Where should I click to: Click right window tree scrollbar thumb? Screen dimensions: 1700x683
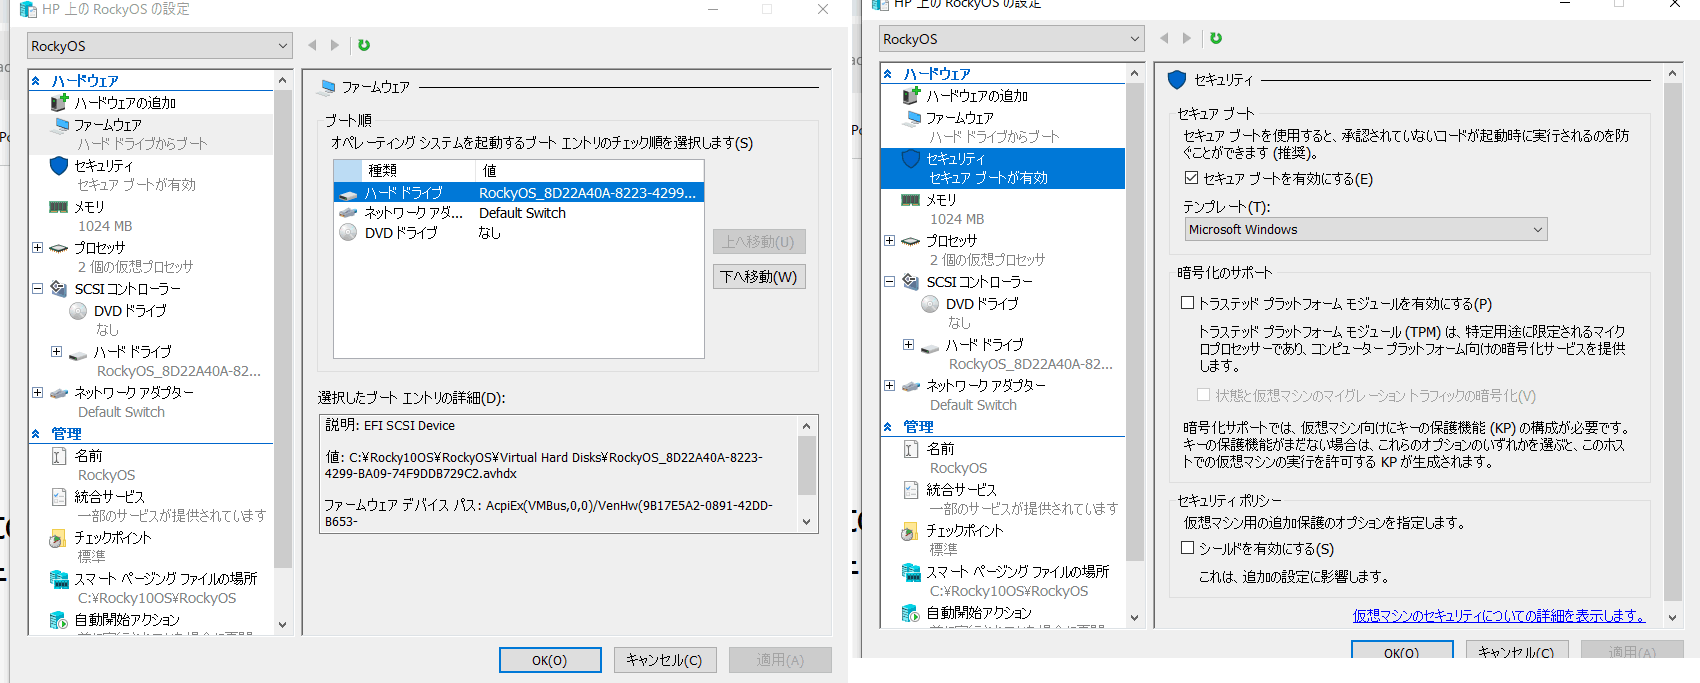[1134, 320]
